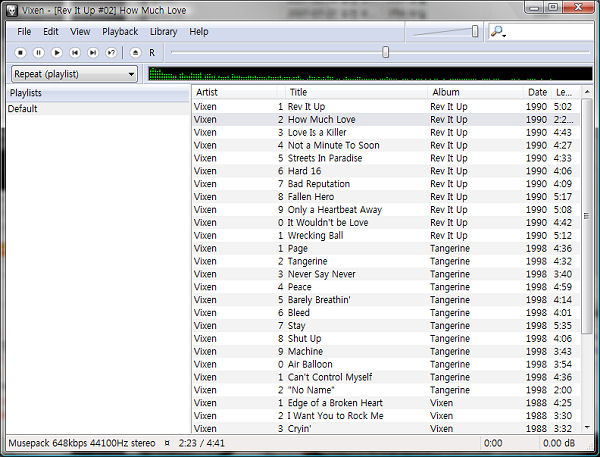
Task: Click the Playlists panel header
Action: click(98, 93)
